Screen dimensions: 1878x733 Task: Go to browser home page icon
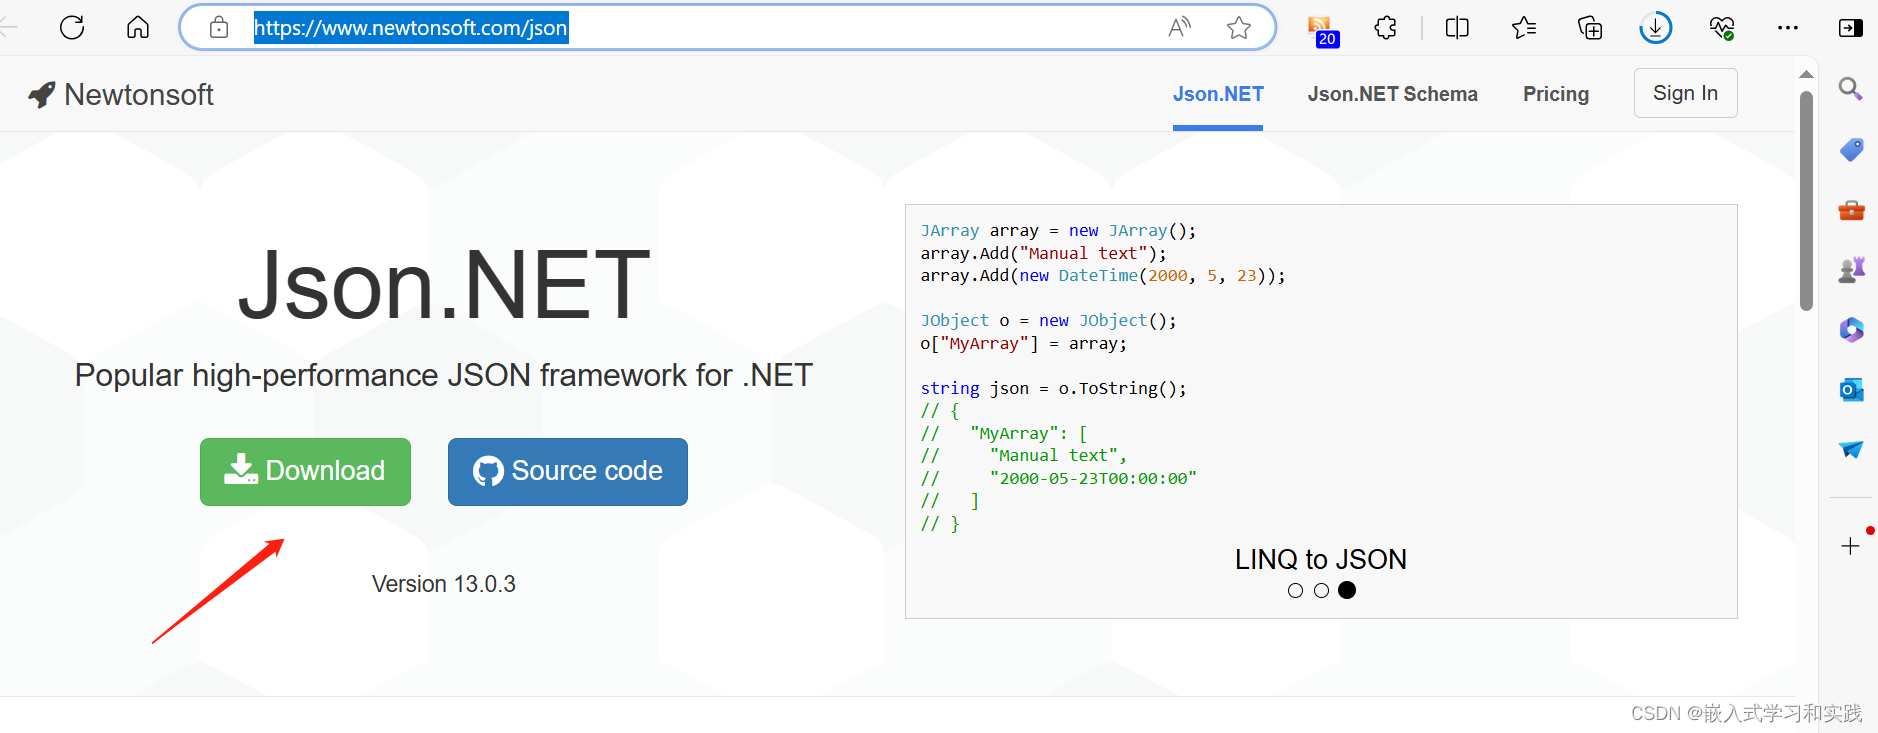click(x=138, y=27)
